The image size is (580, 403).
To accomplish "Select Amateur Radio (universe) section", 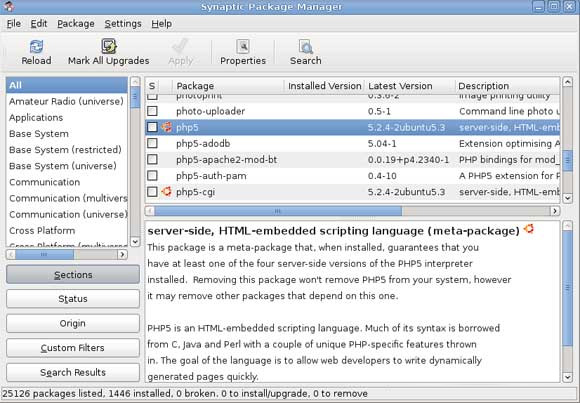I will (x=67, y=101).
